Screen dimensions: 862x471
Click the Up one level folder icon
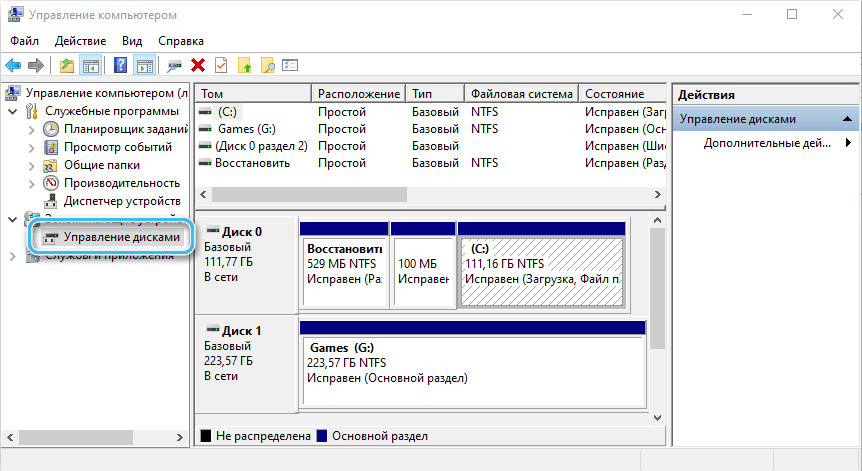tap(67, 65)
